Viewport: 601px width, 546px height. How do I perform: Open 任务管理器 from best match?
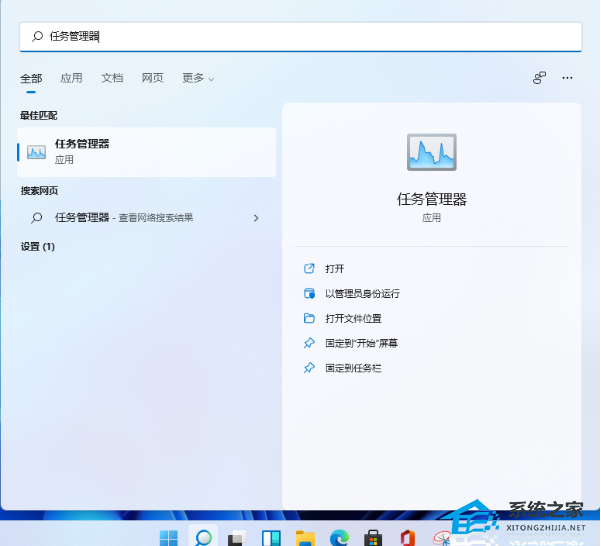(146, 152)
